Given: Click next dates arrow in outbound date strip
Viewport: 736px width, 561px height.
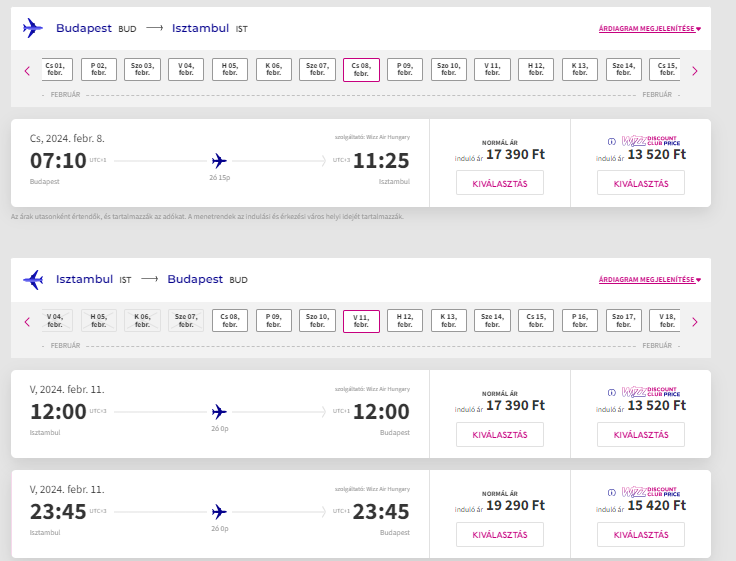Looking at the screenshot, I should pyautogui.click(x=695, y=71).
